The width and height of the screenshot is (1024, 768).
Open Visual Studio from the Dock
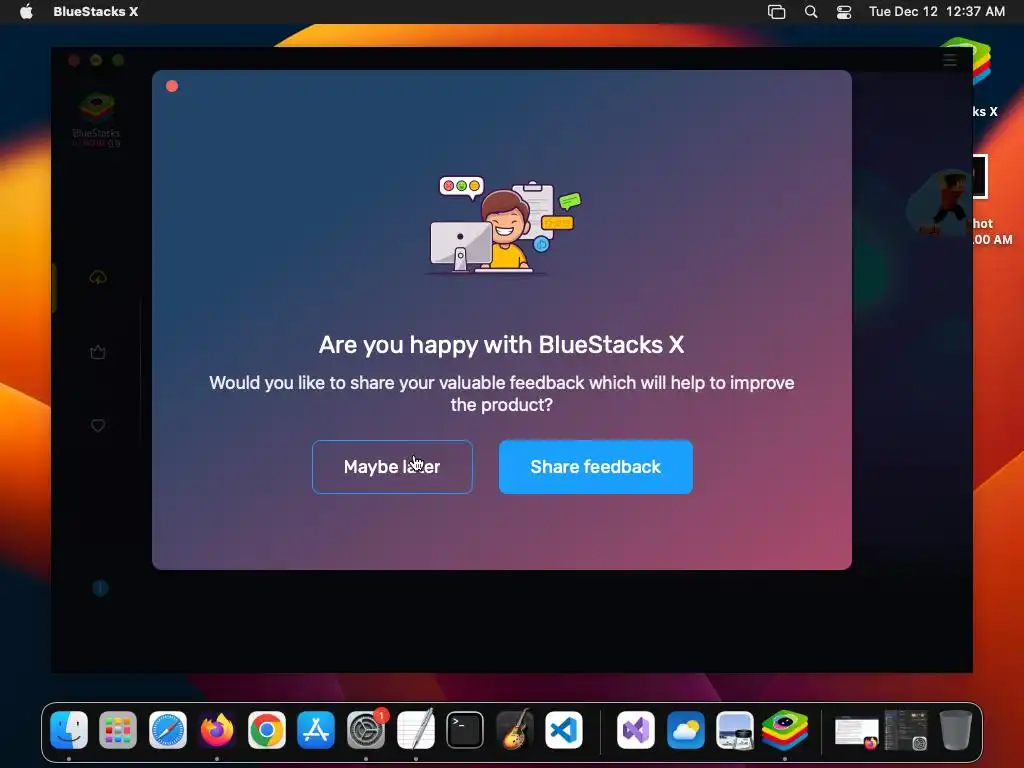(635, 729)
